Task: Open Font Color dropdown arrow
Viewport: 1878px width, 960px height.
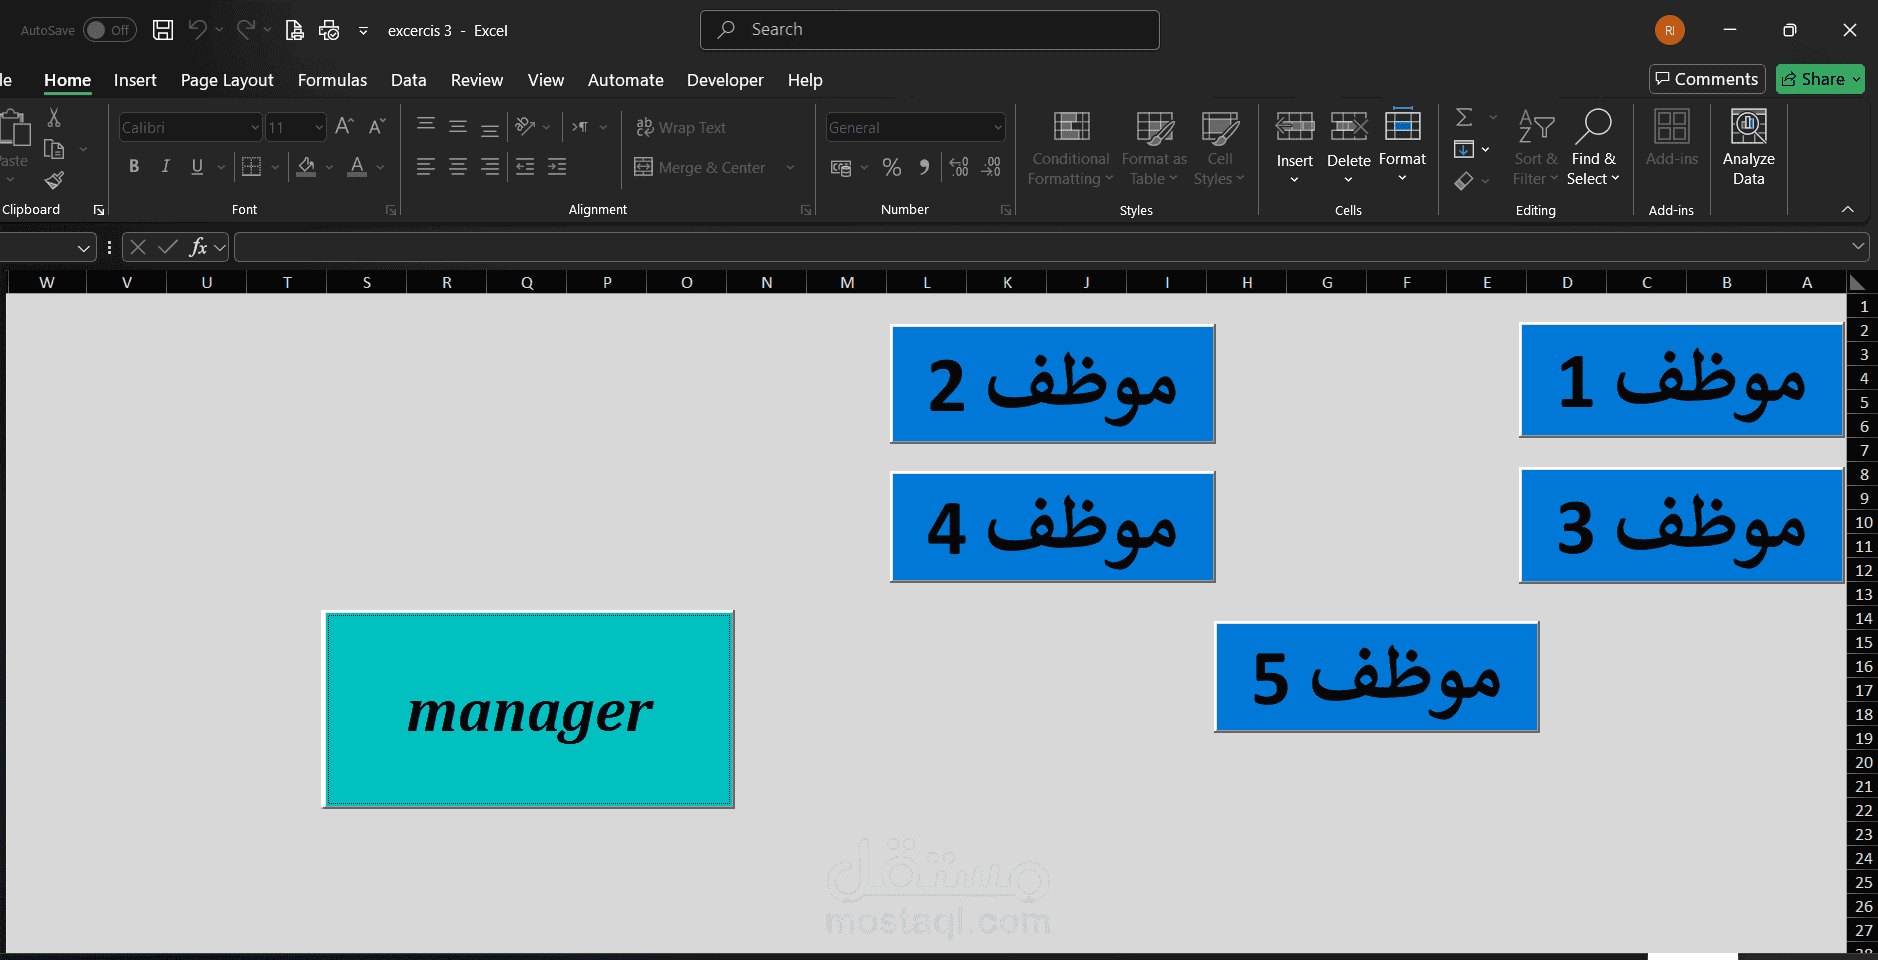Action: [380, 168]
